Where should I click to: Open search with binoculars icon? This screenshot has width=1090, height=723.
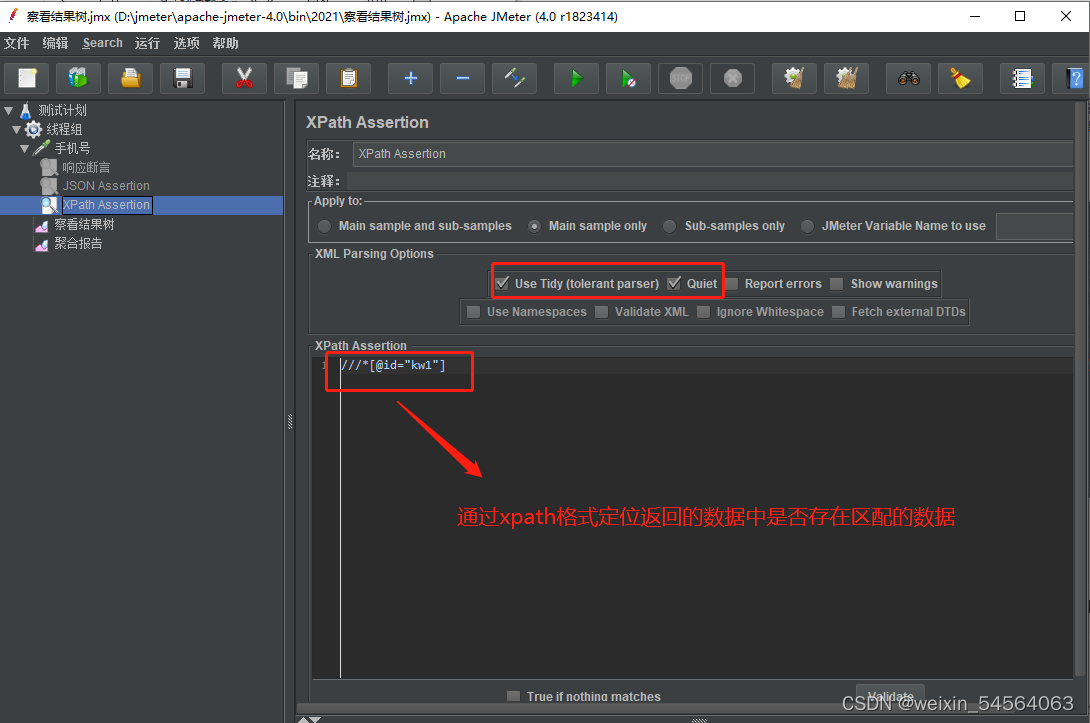click(x=909, y=78)
